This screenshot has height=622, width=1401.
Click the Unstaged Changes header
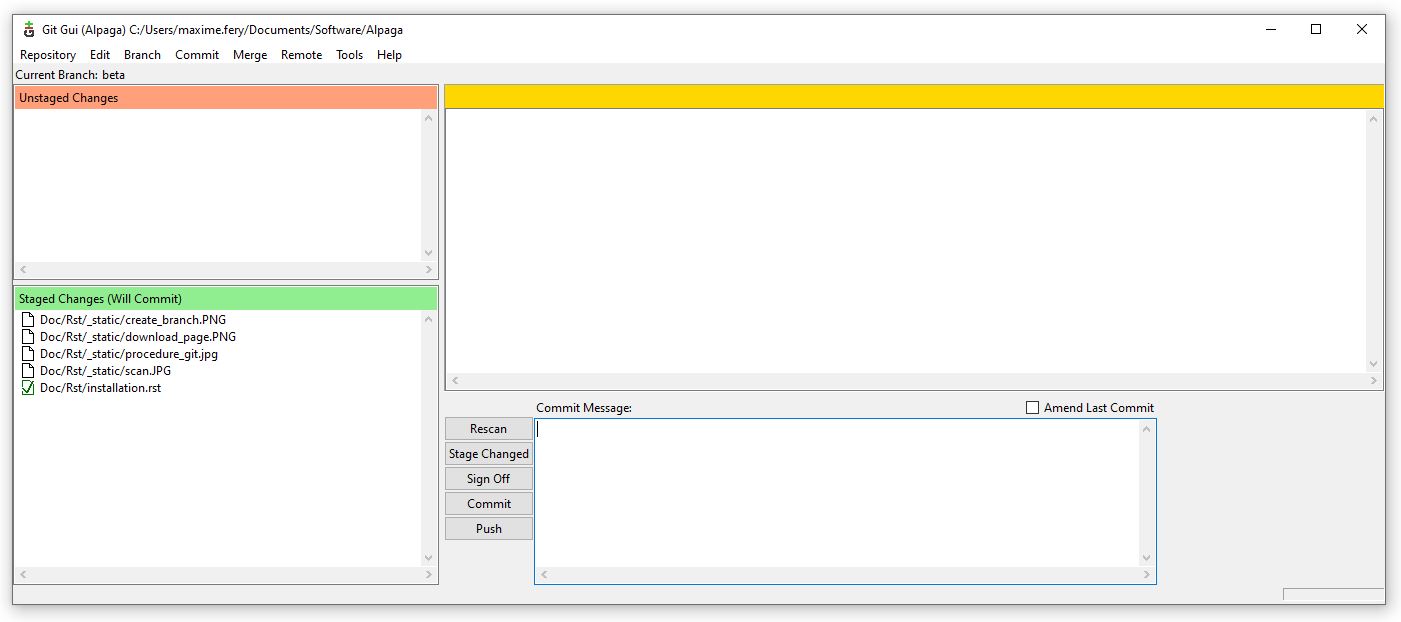click(226, 98)
